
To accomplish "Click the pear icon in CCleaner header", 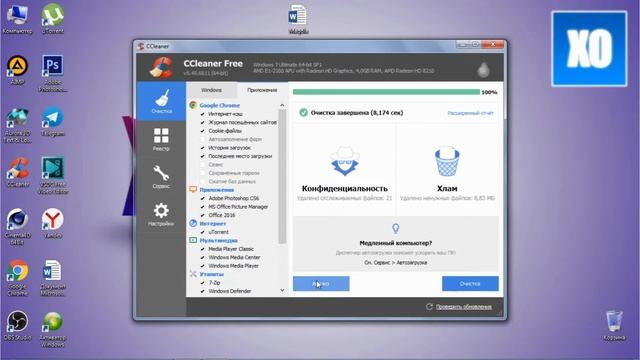I will (484, 69).
